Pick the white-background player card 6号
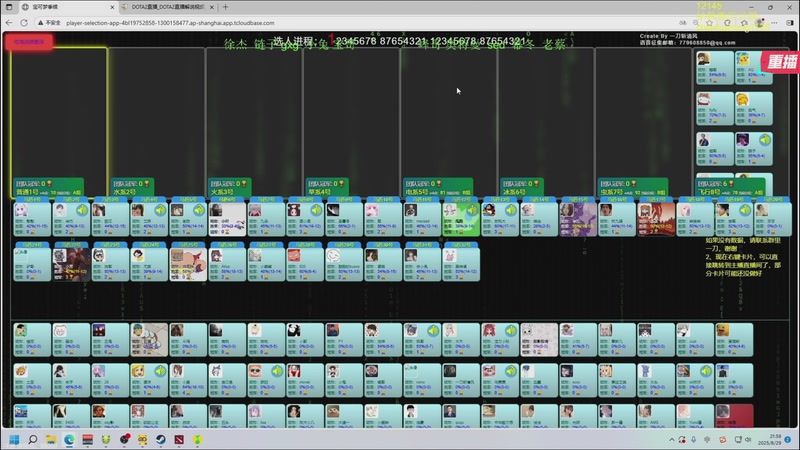Screen dimensions: 800x450 [x=227, y=219]
